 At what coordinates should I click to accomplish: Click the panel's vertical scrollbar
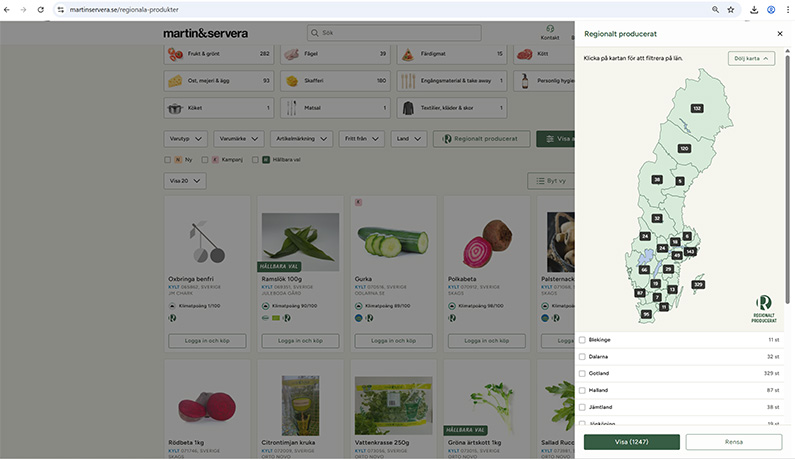[x=787, y=178]
